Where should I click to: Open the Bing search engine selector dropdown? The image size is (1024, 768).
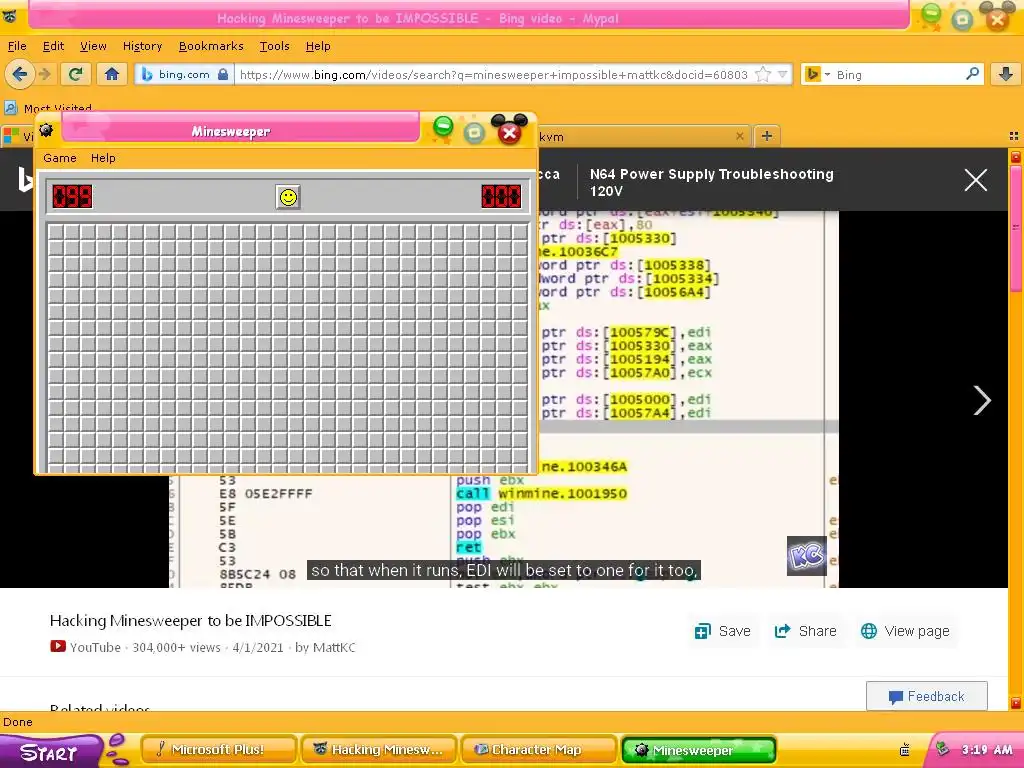pos(818,74)
